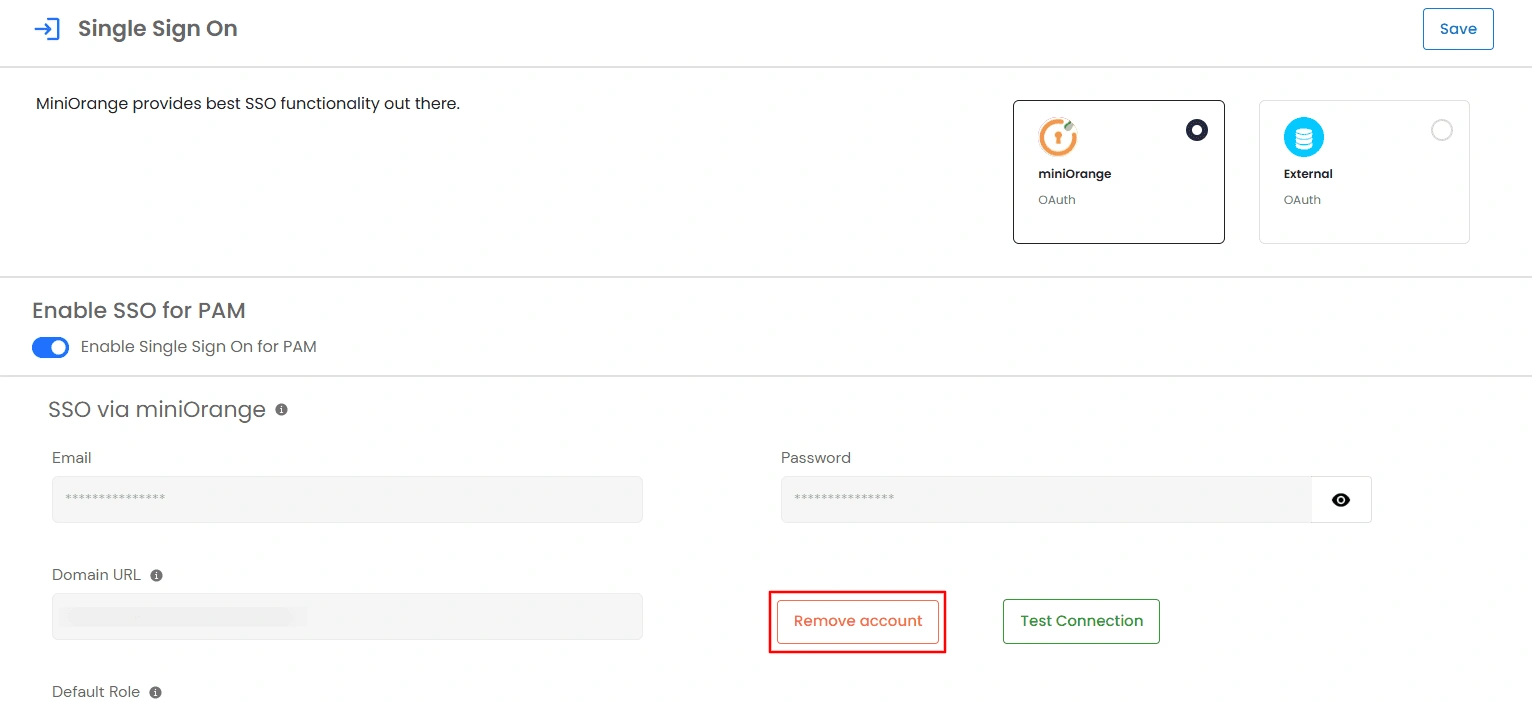The image size is (1532, 702).
Task: Click the 'External' provider name text
Action: pyautogui.click(x=1308, y=174)
